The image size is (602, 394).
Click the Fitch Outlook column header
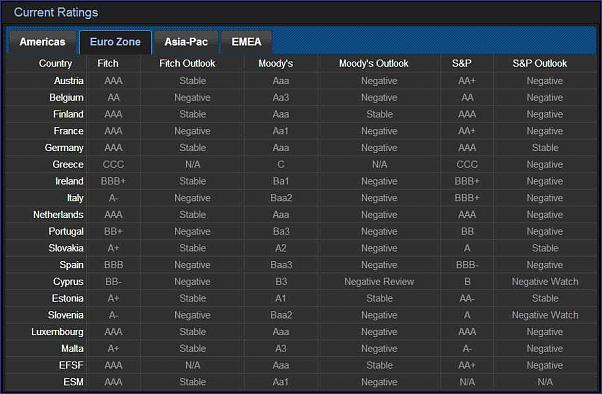coord(187,64)
